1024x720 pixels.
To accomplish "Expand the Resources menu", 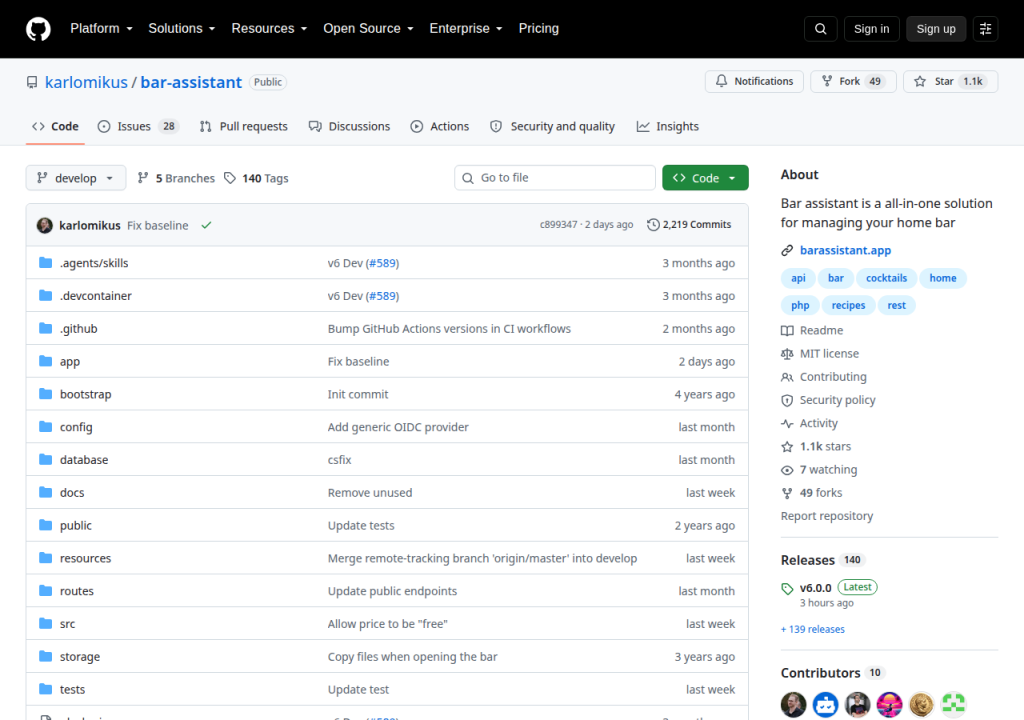I will click(269, 29).
